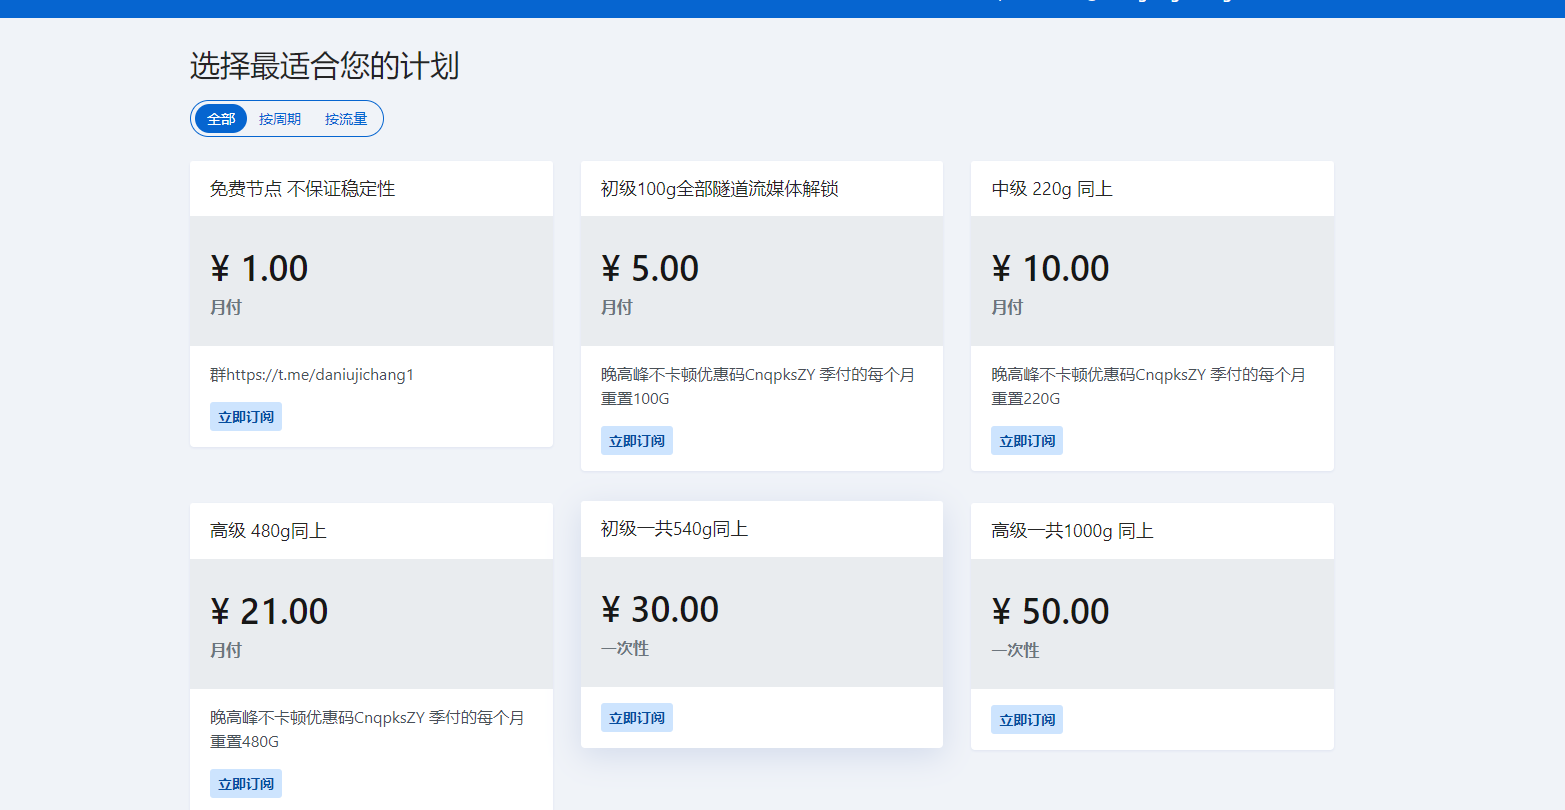Click the ¥ 1.00 price

pyautogui.click(x=259, y=268)
